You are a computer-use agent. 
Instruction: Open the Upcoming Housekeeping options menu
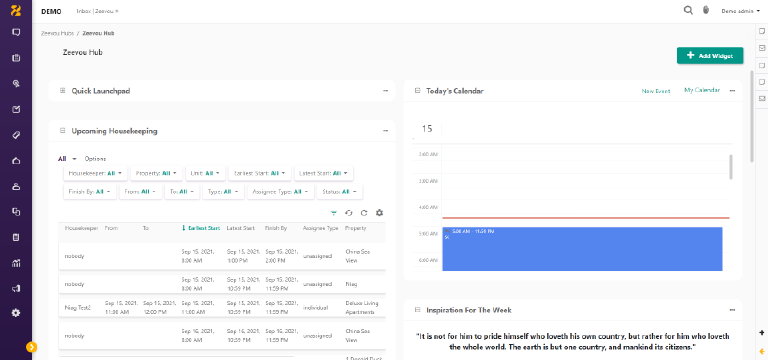tap(385, 131)
